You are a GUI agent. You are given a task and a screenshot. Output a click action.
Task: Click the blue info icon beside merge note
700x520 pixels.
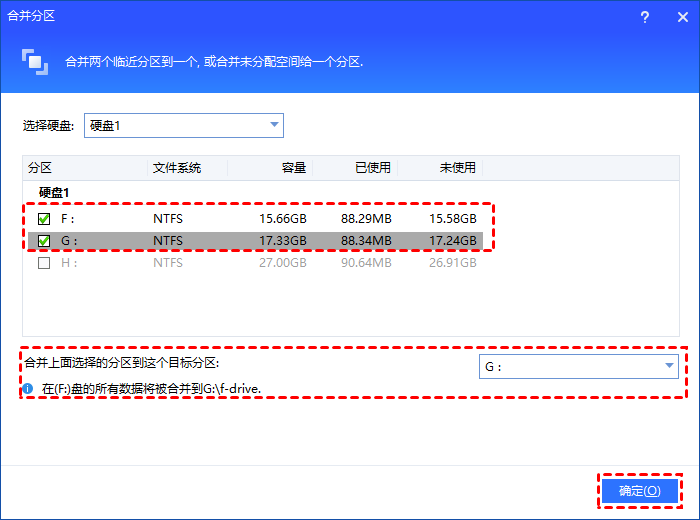tap(28, 389)
